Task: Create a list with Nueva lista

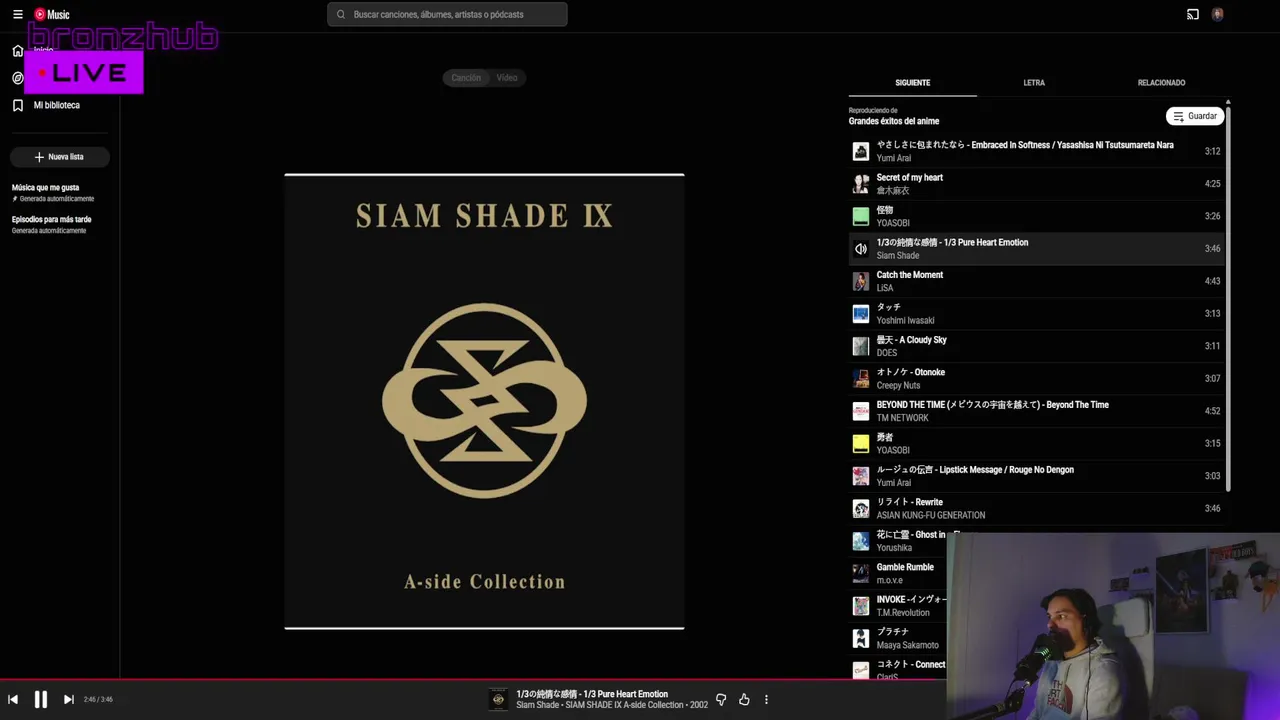Action: pos(60,157)
